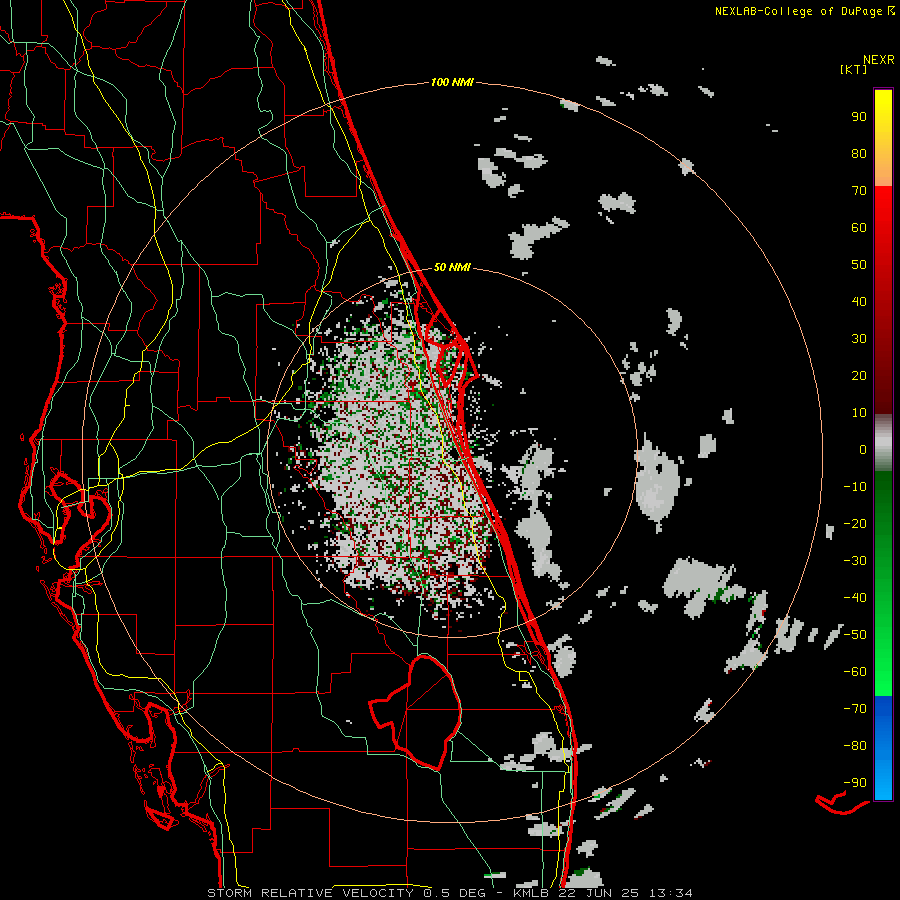Click the KMLB station identifier in the caption

point(531,893)
